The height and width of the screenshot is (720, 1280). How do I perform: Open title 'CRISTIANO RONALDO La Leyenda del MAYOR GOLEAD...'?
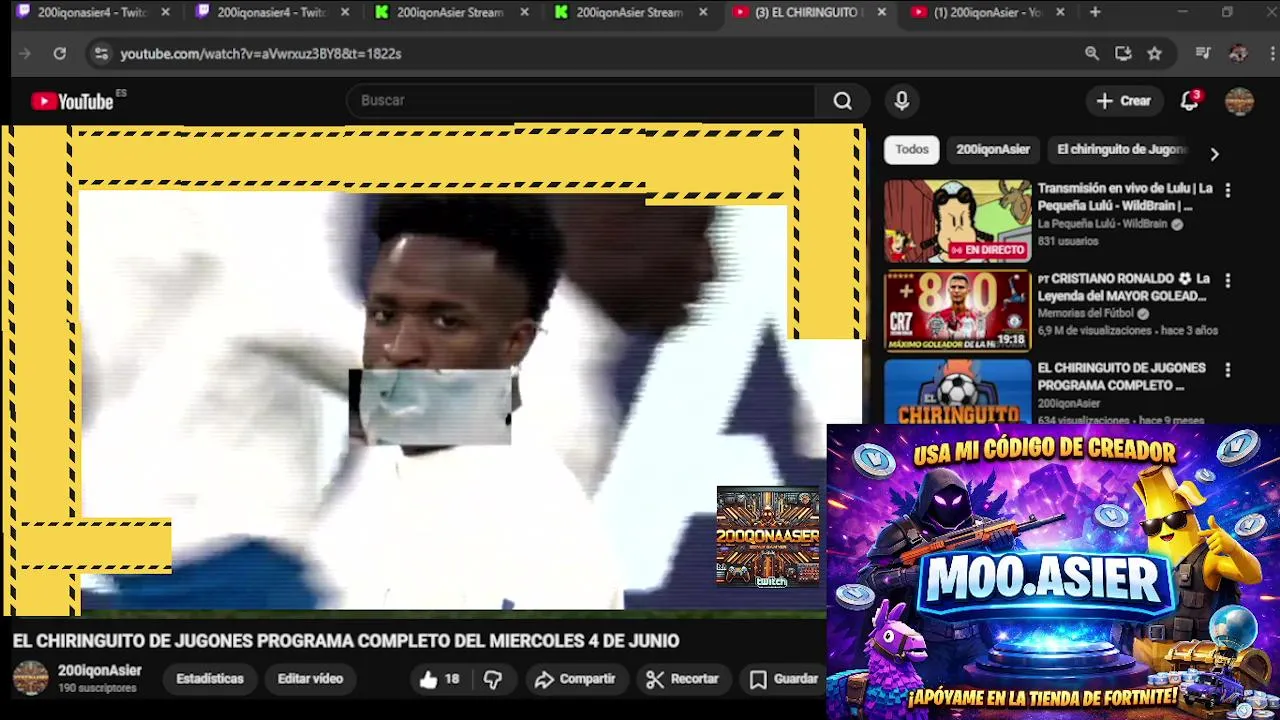point(1124,287)
